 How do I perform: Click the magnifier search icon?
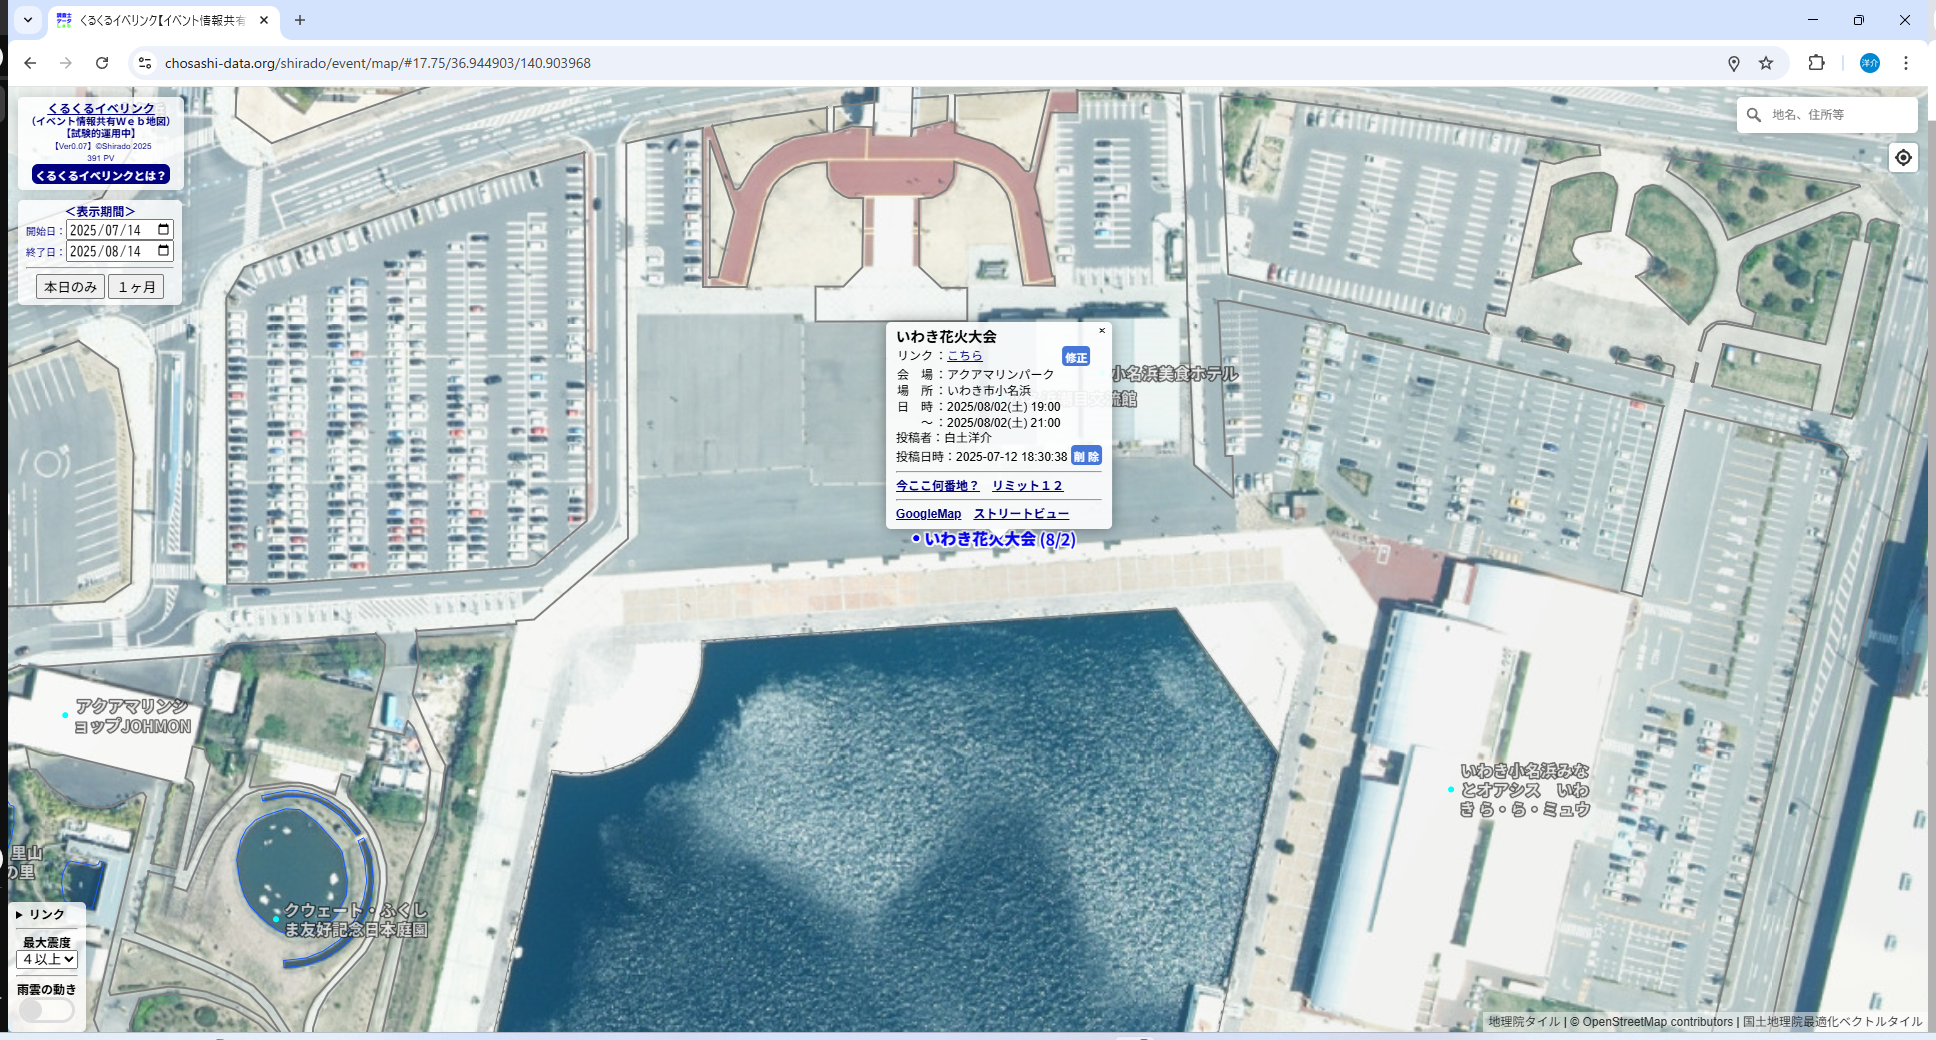pos(1754,115)
